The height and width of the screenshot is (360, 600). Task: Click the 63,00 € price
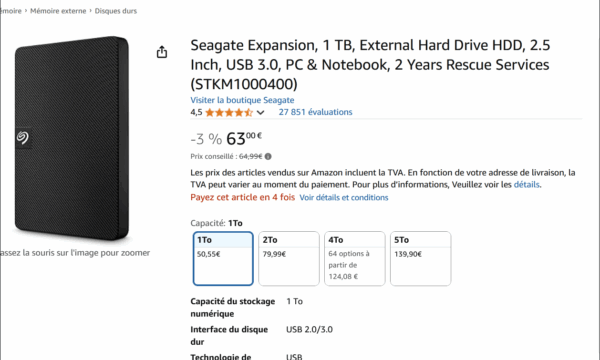244,138
